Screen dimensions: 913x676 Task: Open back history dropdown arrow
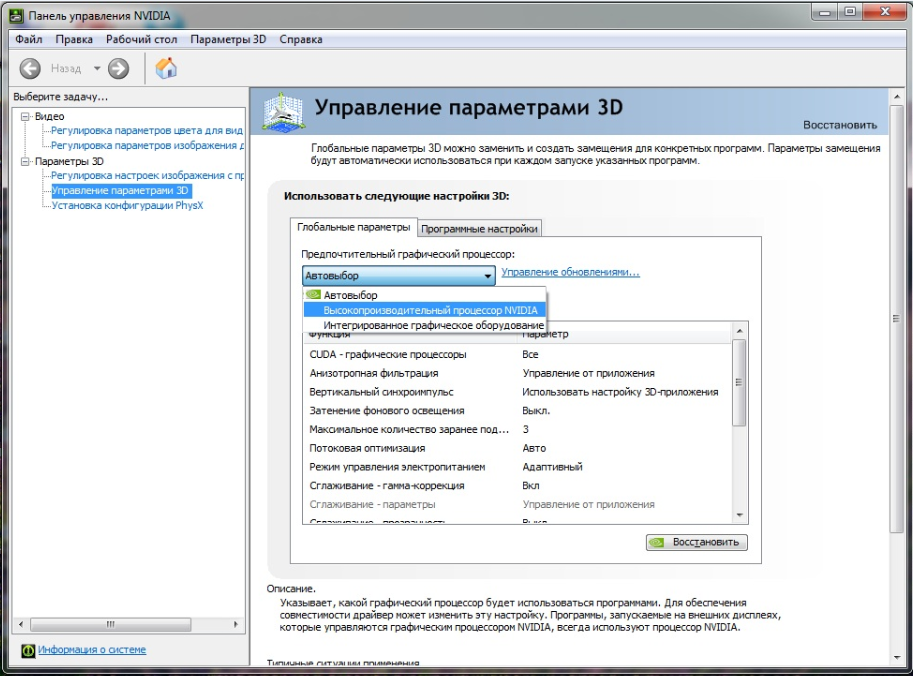coord(97,69)
